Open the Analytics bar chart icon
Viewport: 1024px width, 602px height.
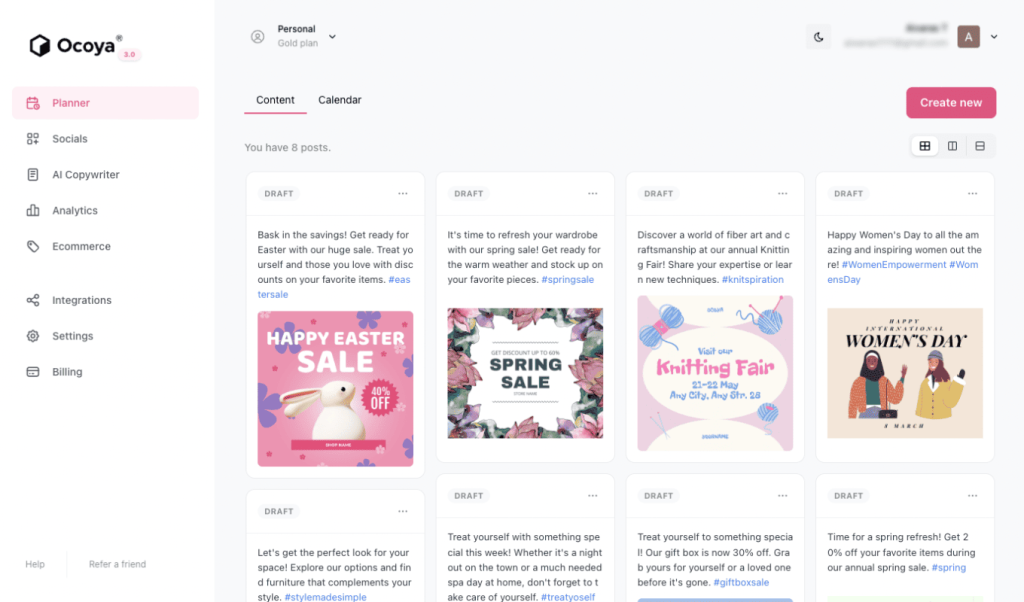(x=33, y=210)
